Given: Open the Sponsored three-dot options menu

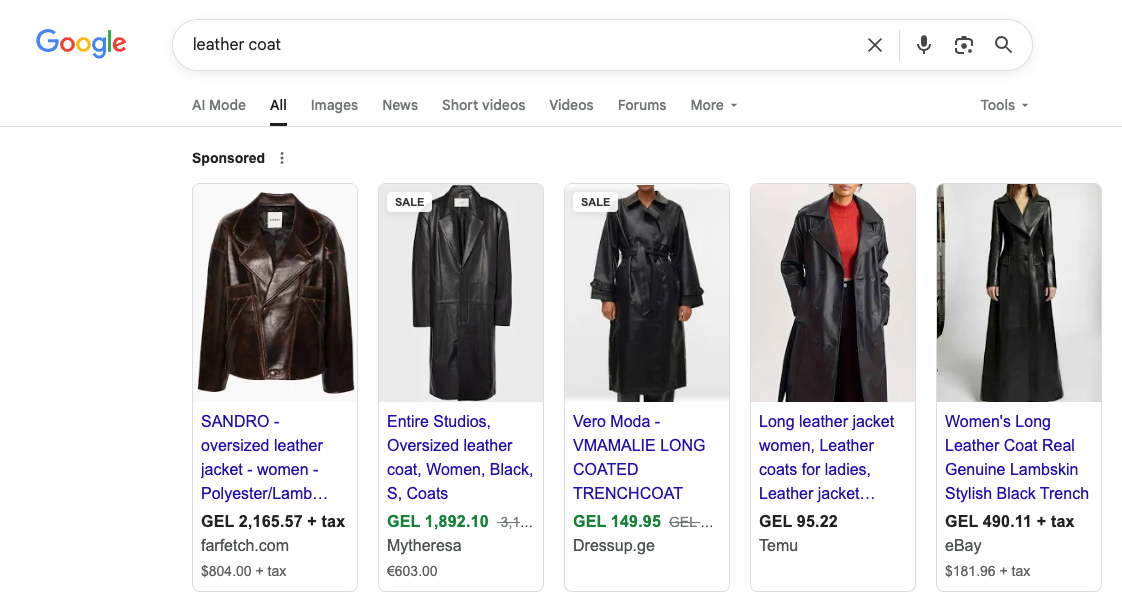Looking at the screenshot, I should click(282, 158).
